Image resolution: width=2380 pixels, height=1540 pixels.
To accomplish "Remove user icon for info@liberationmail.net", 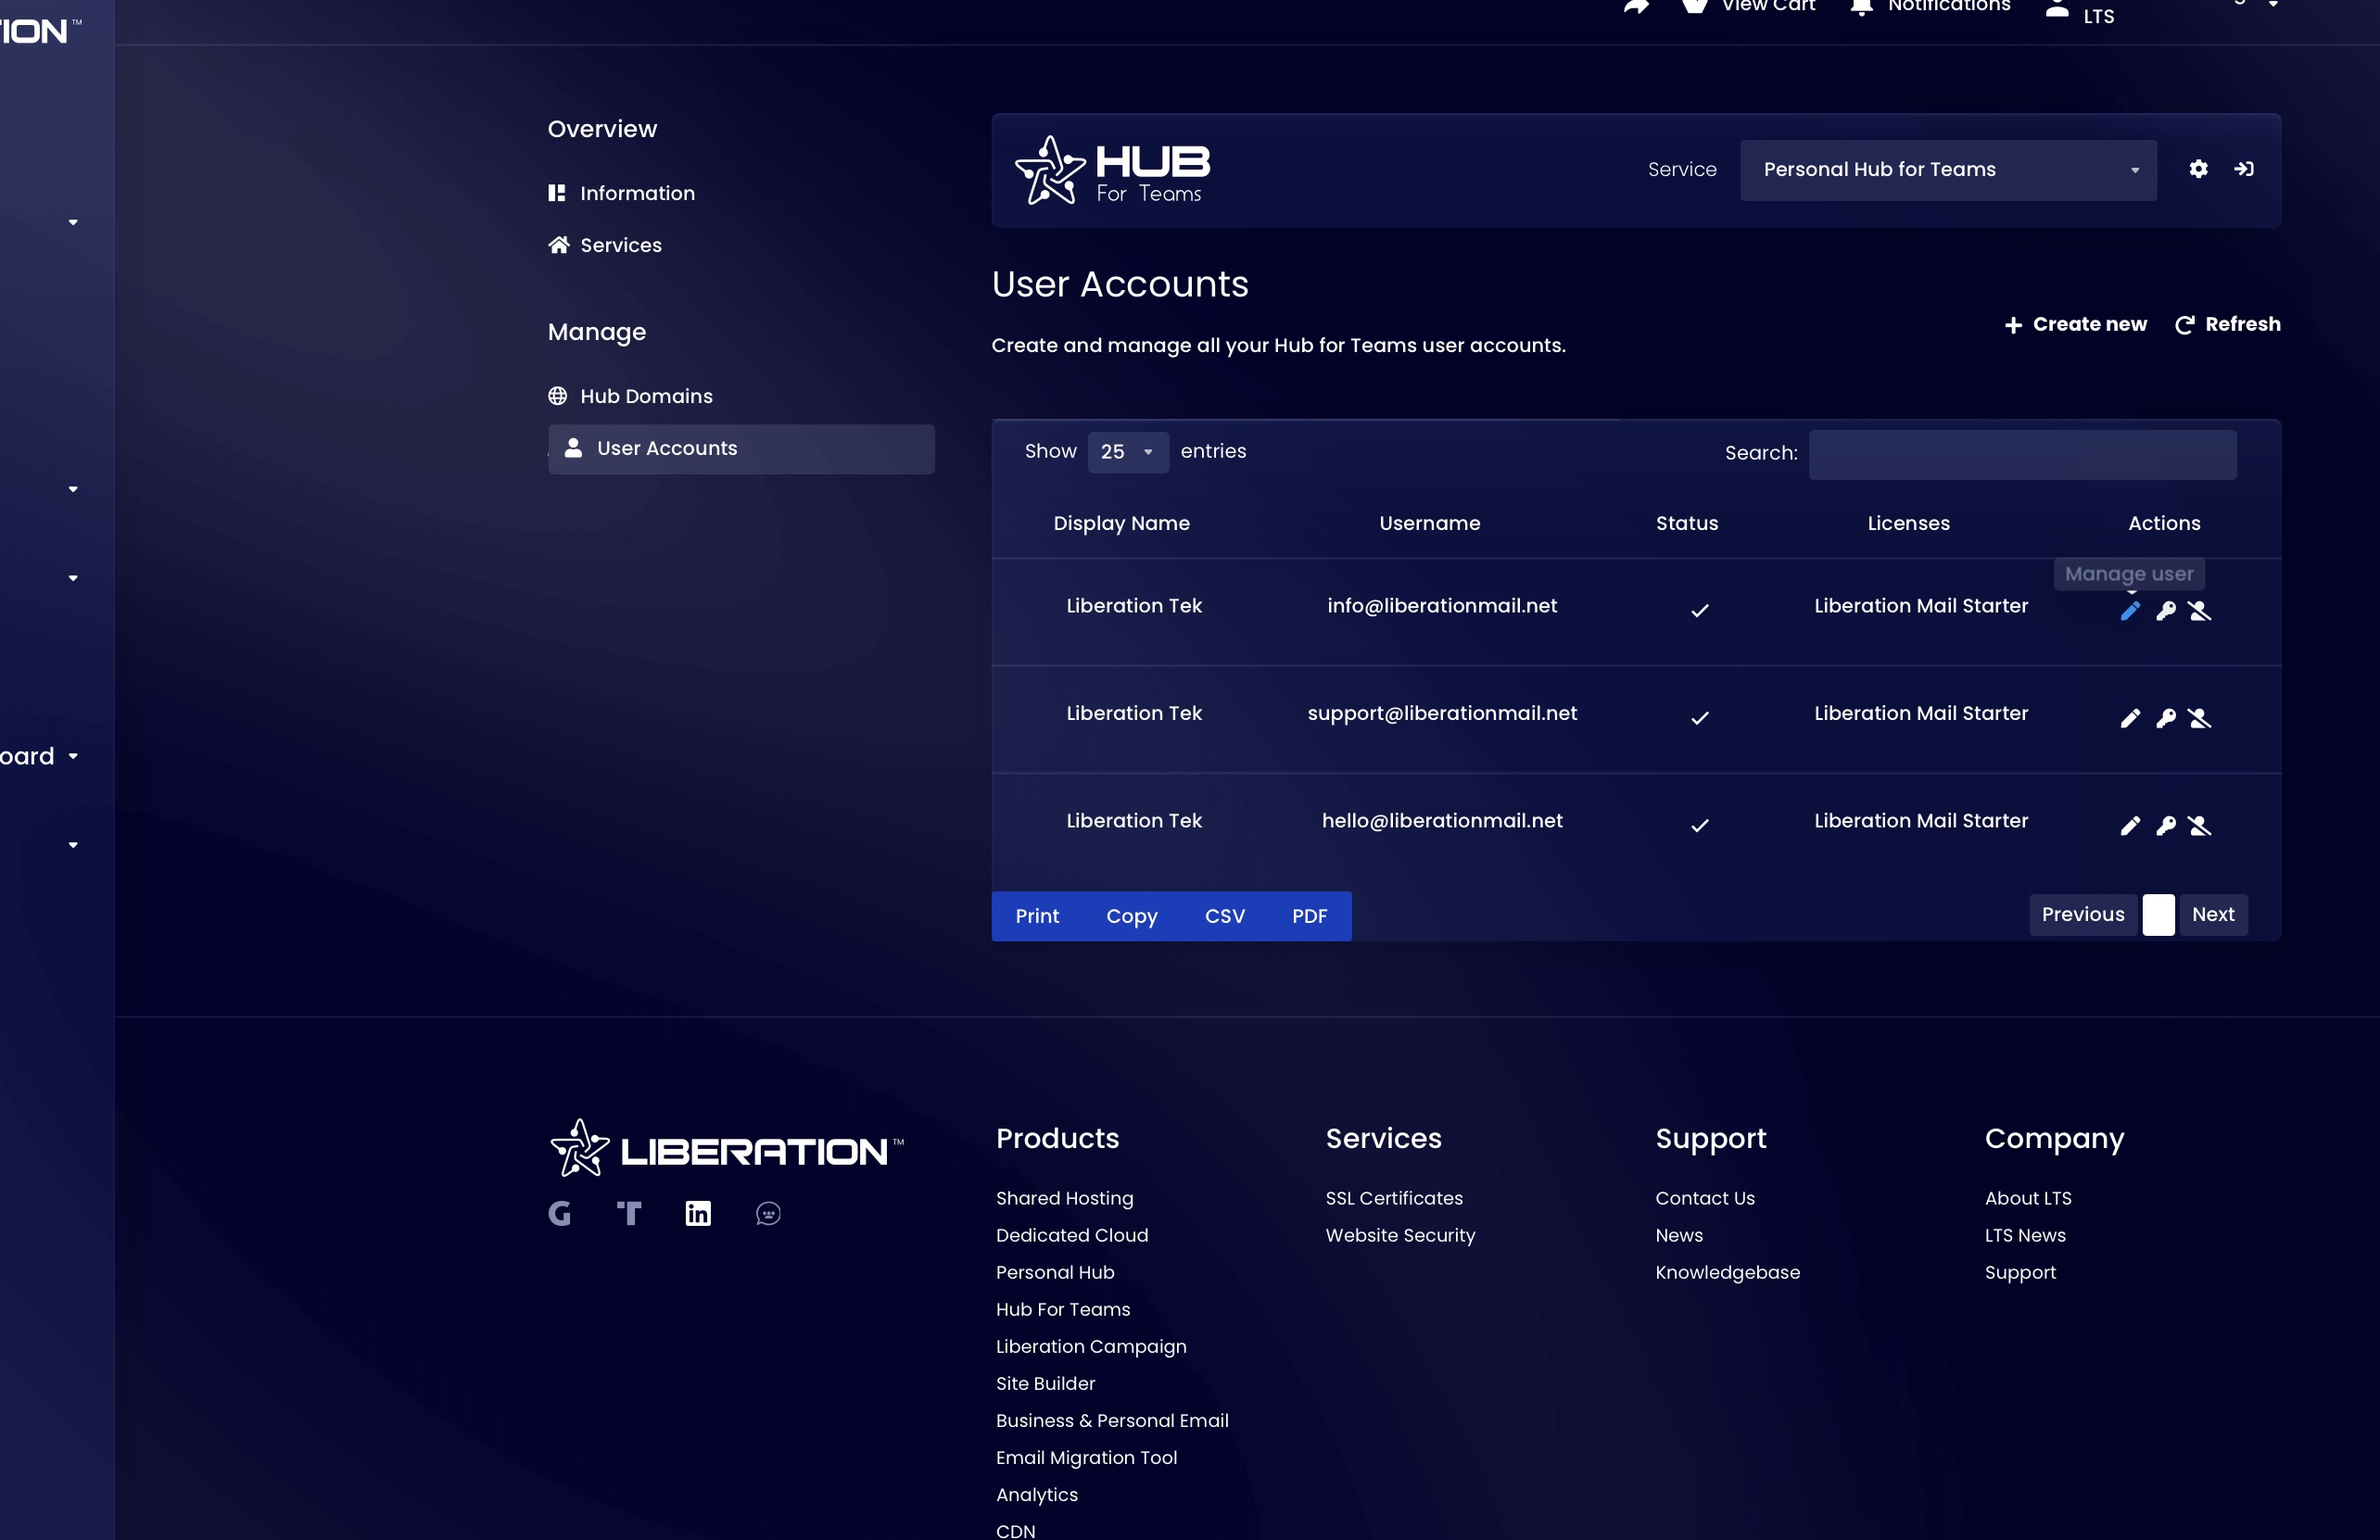I will point(2200,611).
